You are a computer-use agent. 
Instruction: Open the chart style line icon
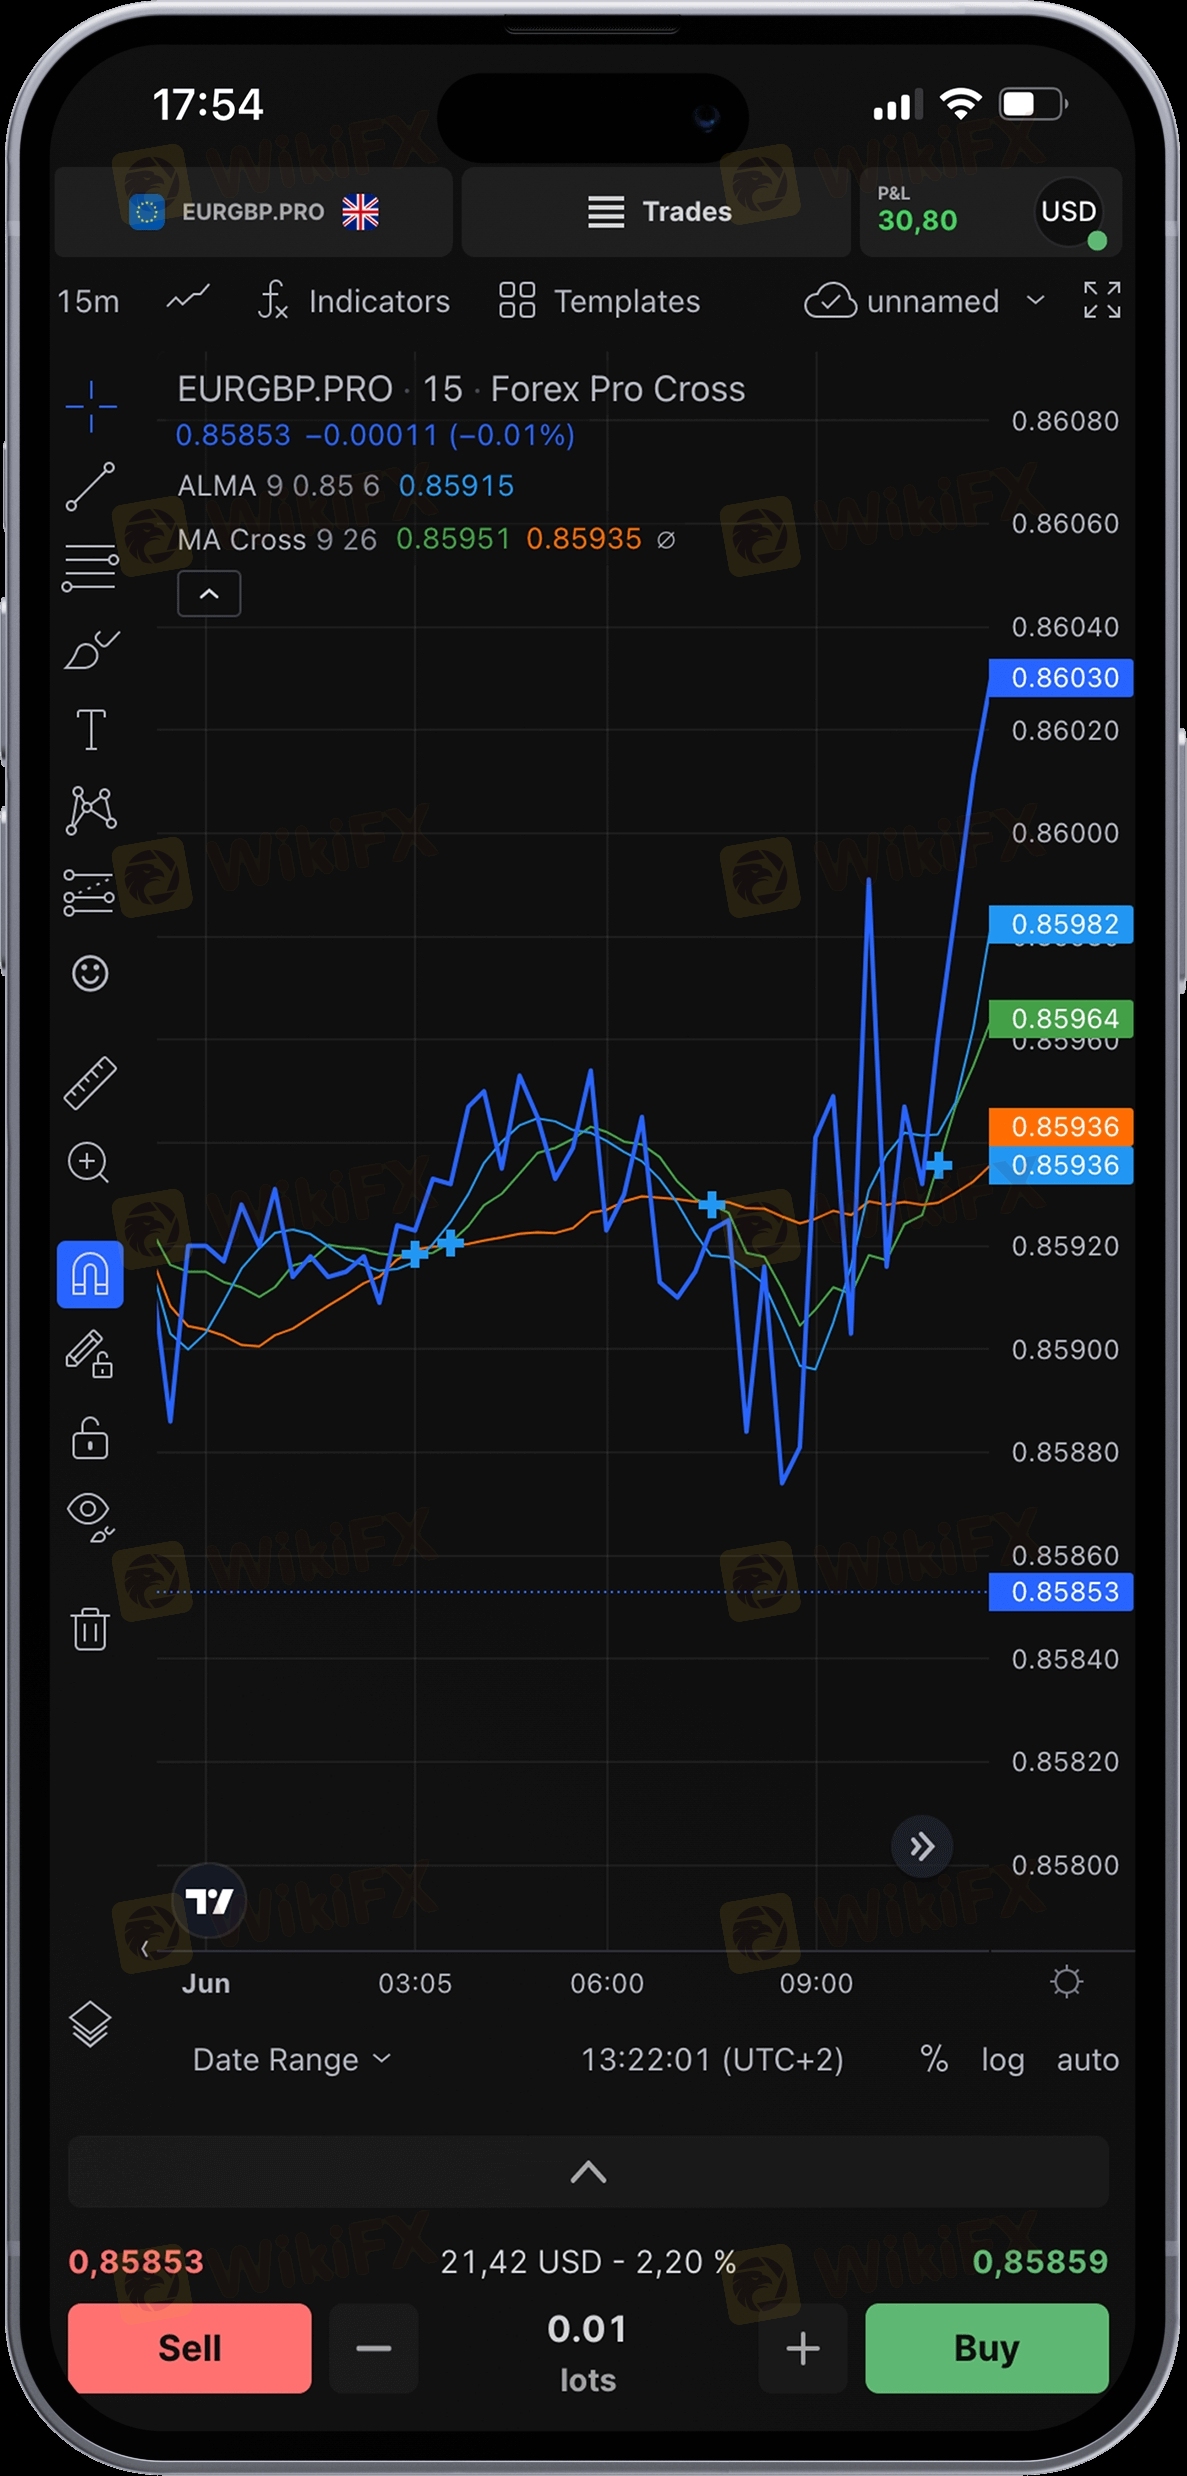[188, 299]
